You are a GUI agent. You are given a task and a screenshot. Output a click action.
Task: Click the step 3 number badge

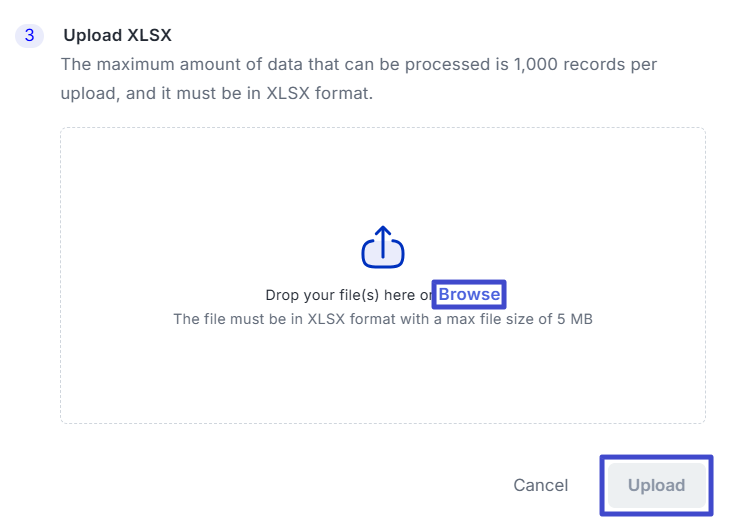point(29,36)
